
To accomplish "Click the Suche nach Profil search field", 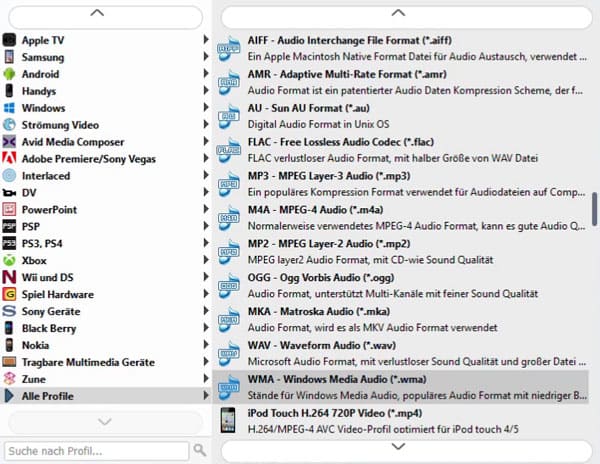I will [96, 450].
